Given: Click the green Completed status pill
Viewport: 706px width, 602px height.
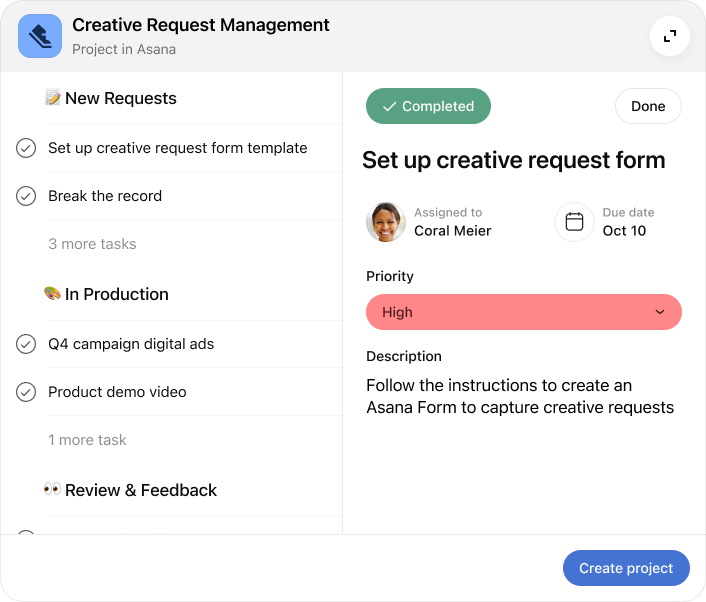Looking at the screenshot, I should [428, 107].
